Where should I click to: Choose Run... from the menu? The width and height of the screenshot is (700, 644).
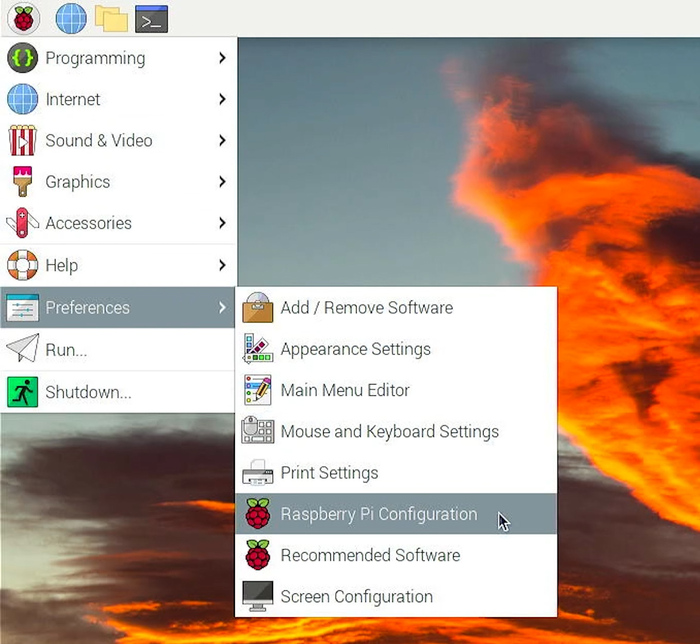[x=118, y=349]
